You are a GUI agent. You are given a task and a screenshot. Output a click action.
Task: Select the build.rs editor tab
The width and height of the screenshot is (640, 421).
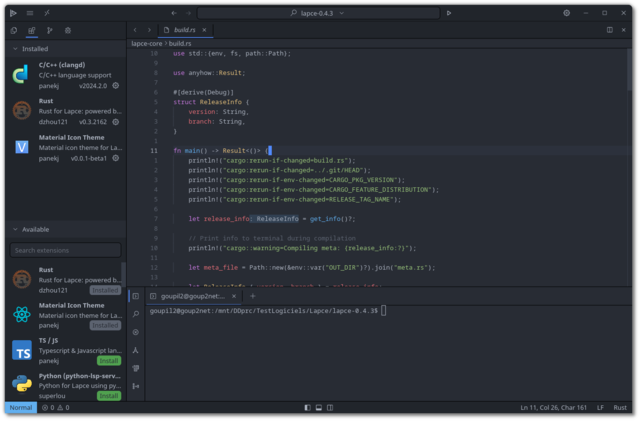tap(184, 30)
